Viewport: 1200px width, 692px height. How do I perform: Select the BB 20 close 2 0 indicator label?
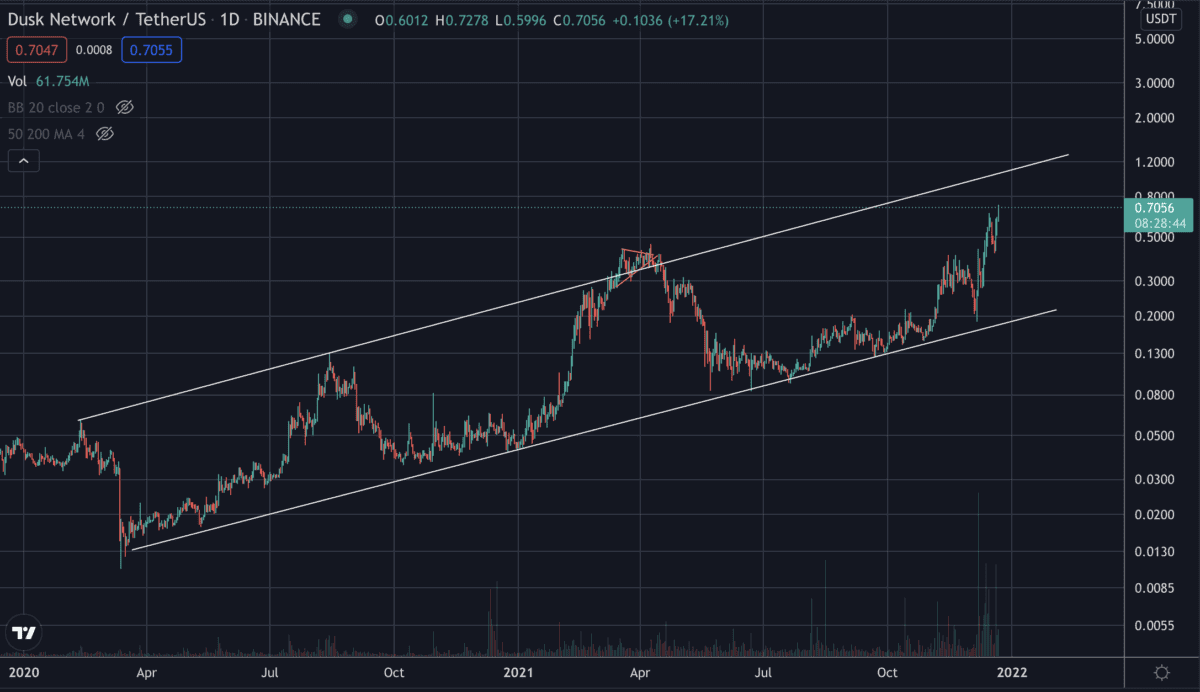point(56,106)
